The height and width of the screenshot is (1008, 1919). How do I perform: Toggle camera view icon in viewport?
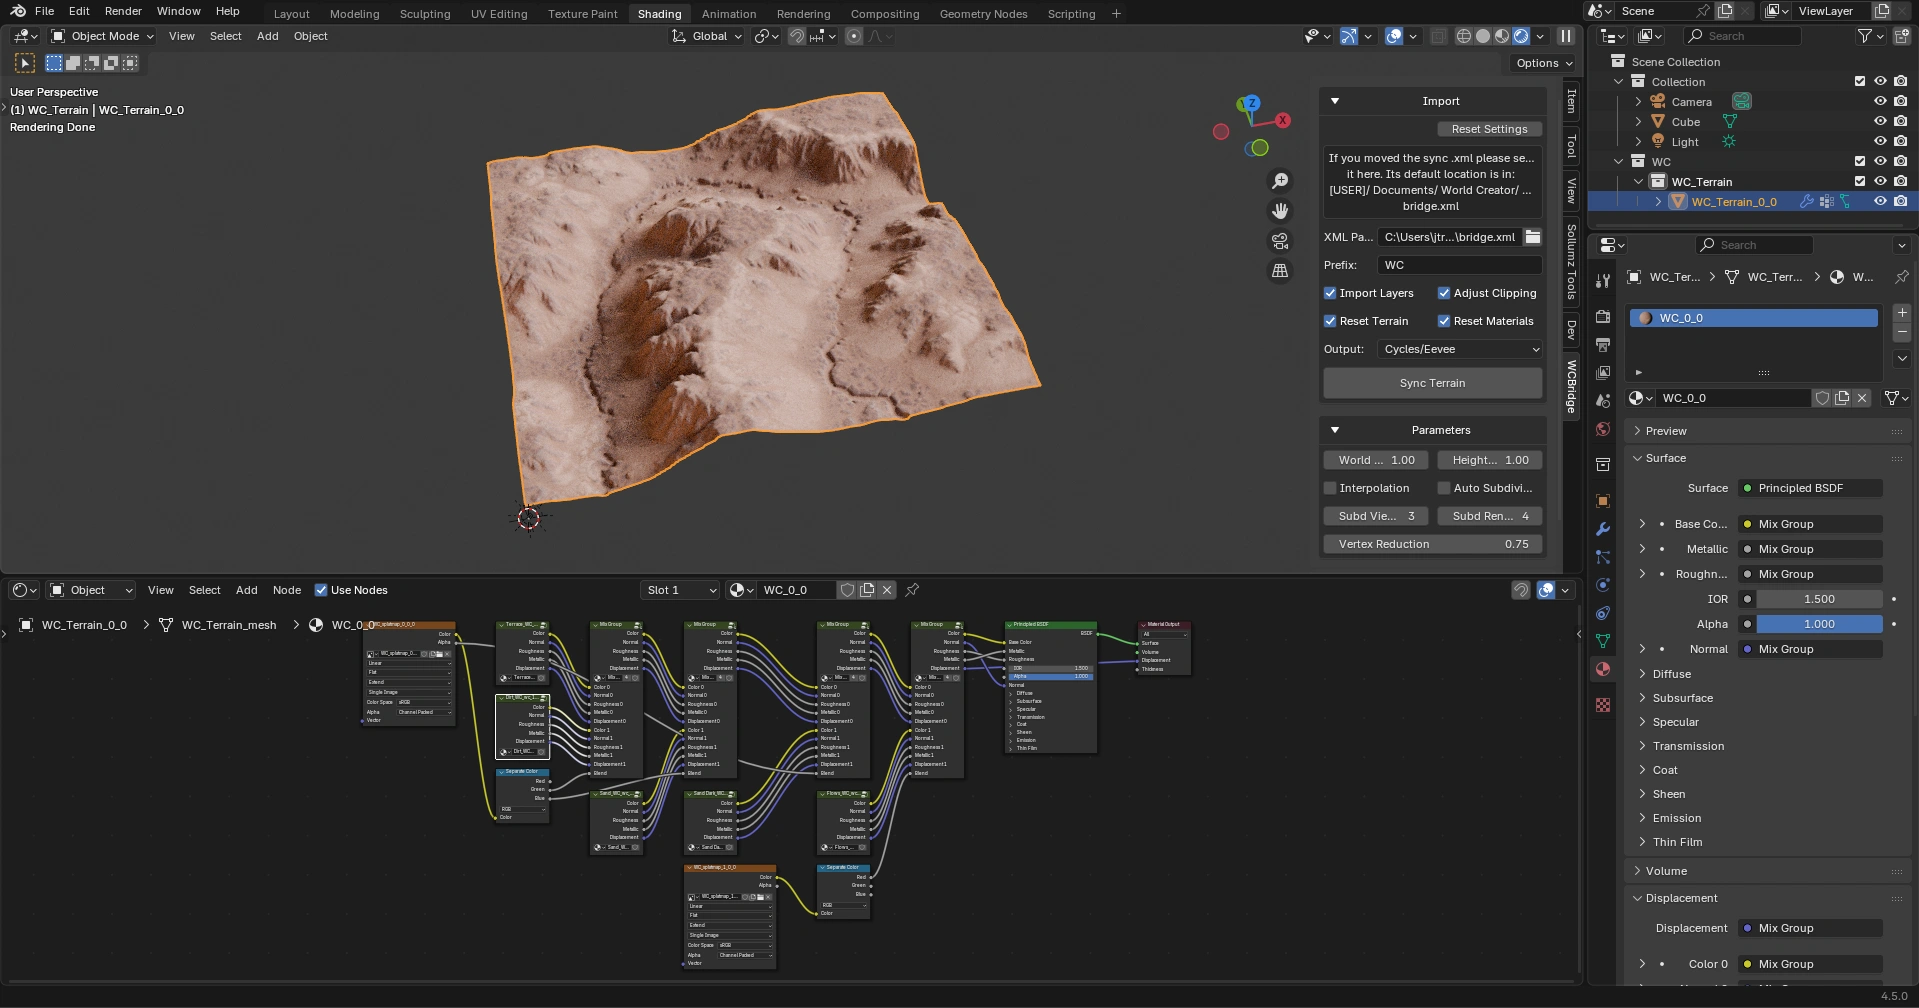point(1279,241)
